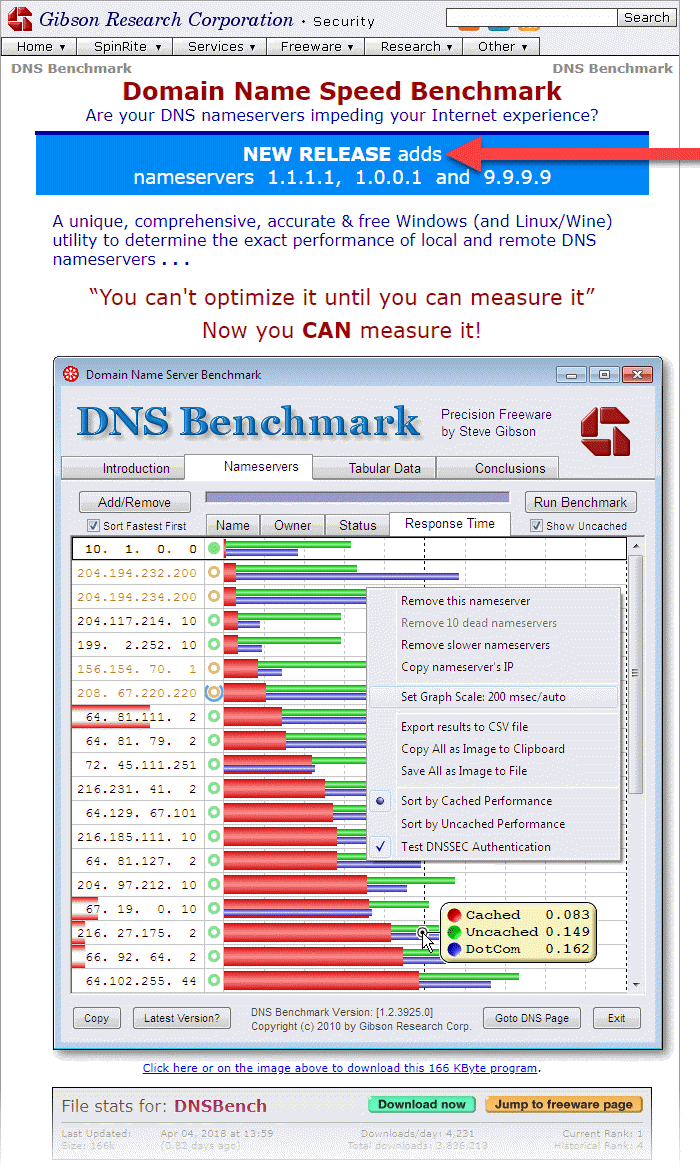The height and width of the screenshot is (1167, 700).
Task: Click the site search input field
Action: click(531, 17)
